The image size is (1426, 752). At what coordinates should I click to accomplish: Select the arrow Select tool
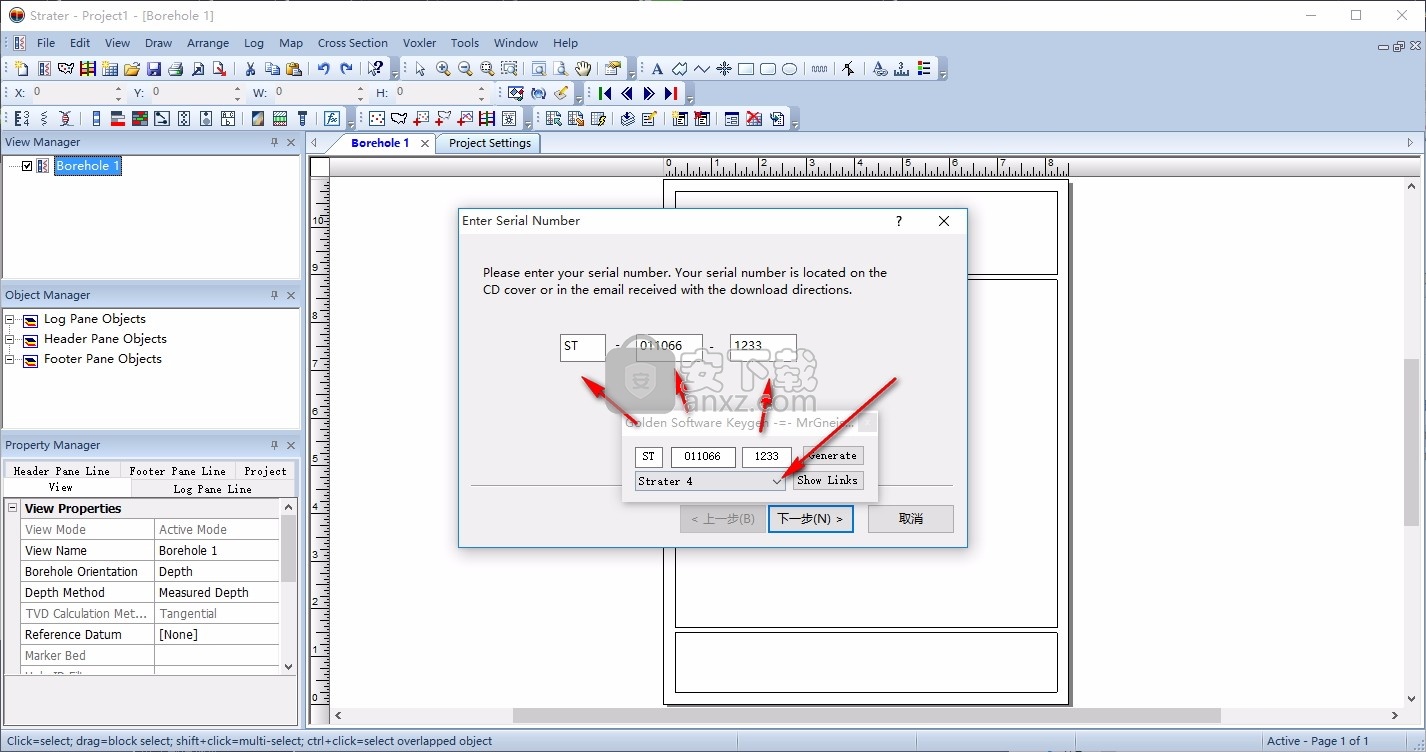coord(421,69)
